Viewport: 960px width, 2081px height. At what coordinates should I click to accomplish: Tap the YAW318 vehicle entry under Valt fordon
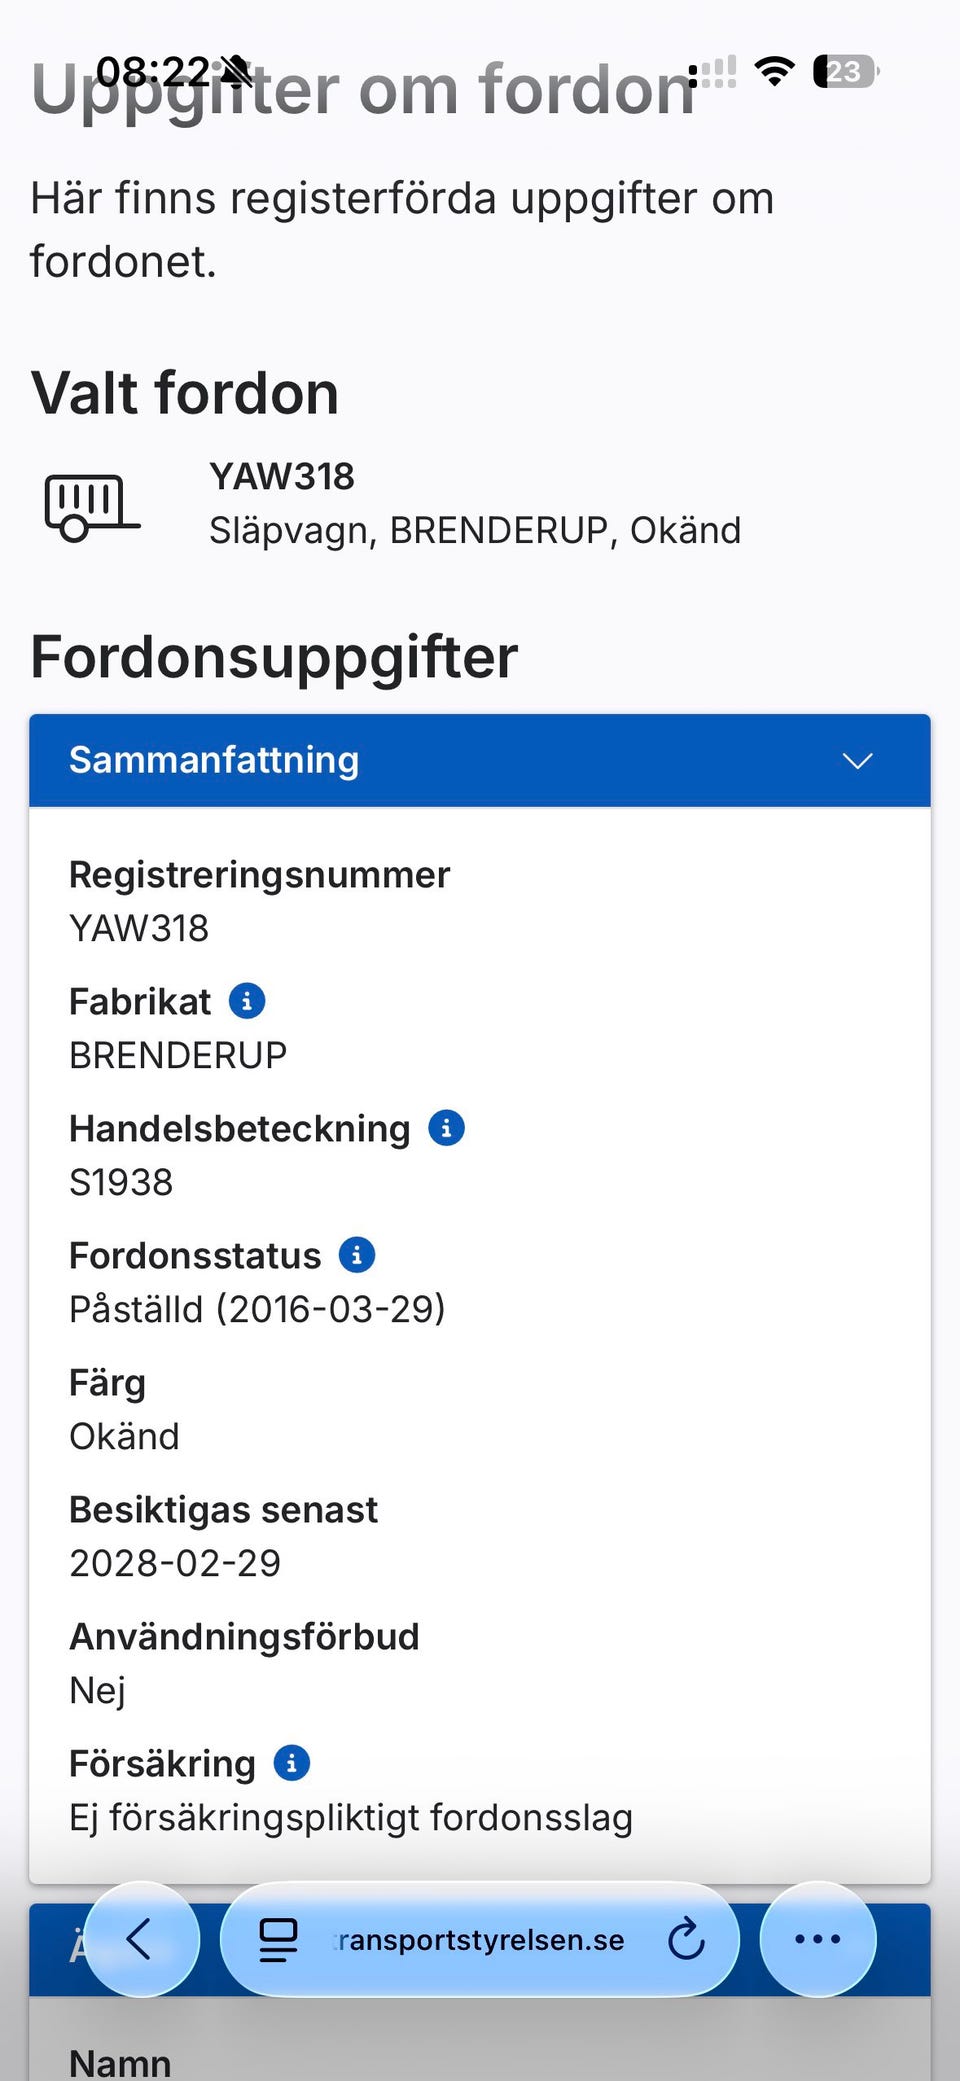tap(282, 477)
